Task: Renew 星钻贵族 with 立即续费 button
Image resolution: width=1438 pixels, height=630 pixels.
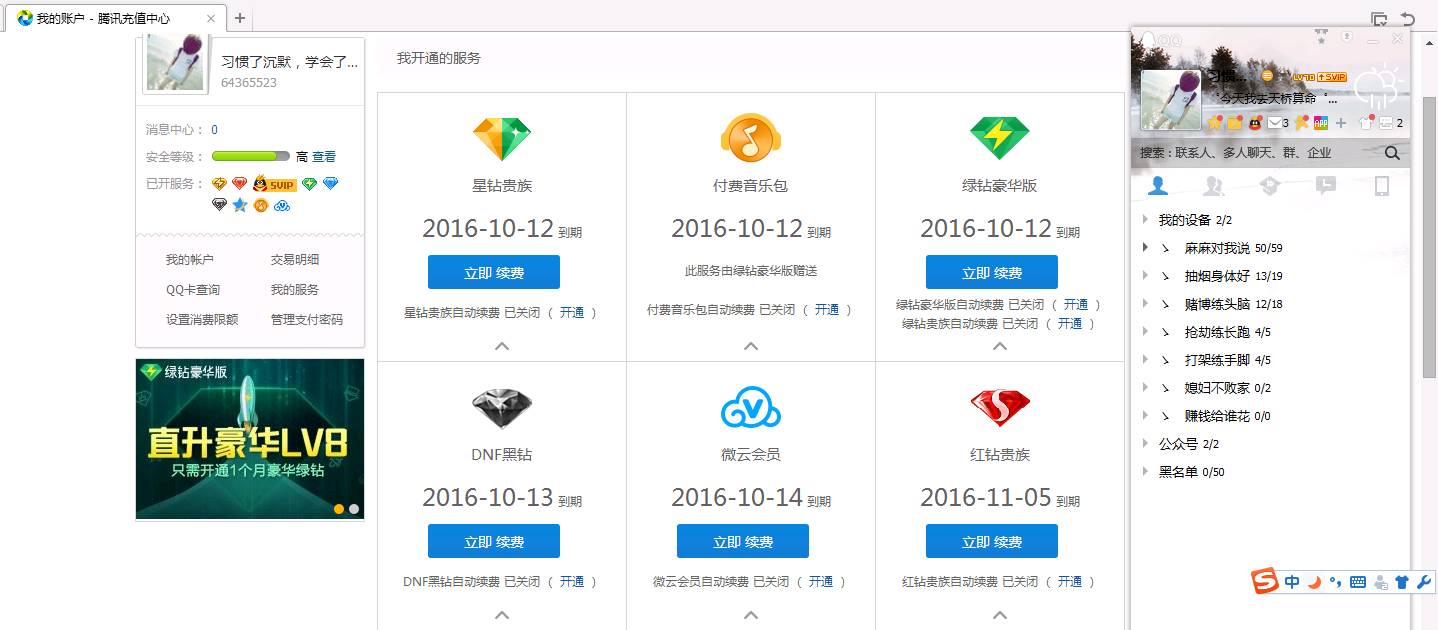Action: pyautogui.click(x=494, y=273)
